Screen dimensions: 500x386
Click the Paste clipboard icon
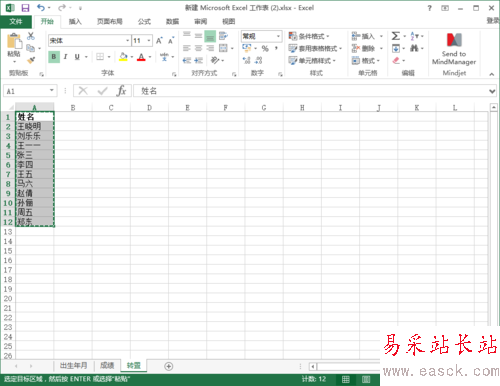(x=14, y=42)
